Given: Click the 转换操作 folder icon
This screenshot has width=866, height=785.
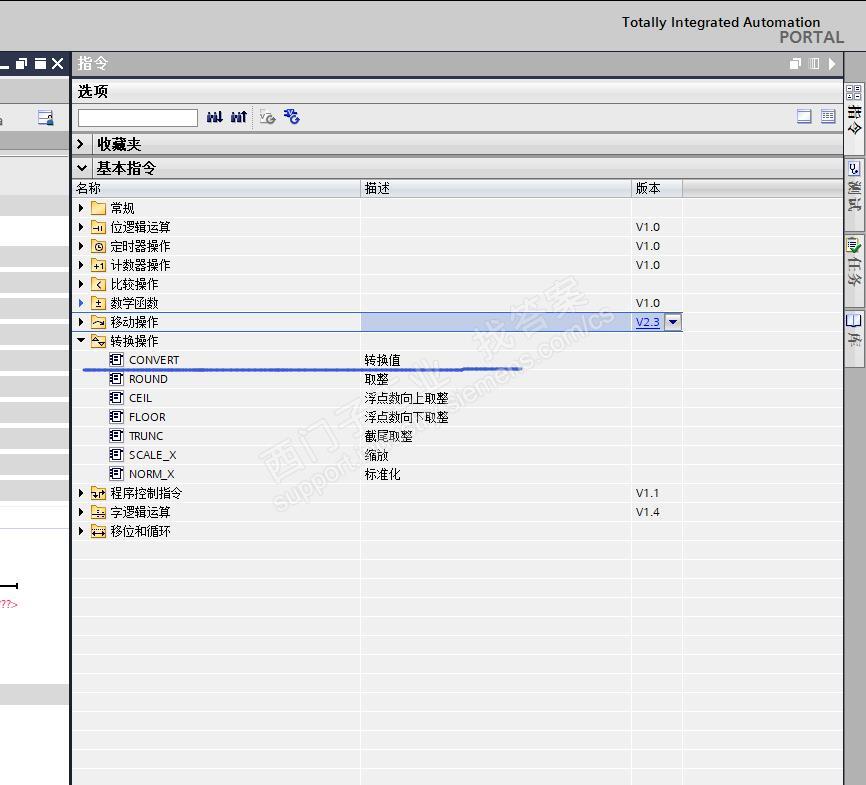Looking at the screenshot, I should [x=98, y=341].
